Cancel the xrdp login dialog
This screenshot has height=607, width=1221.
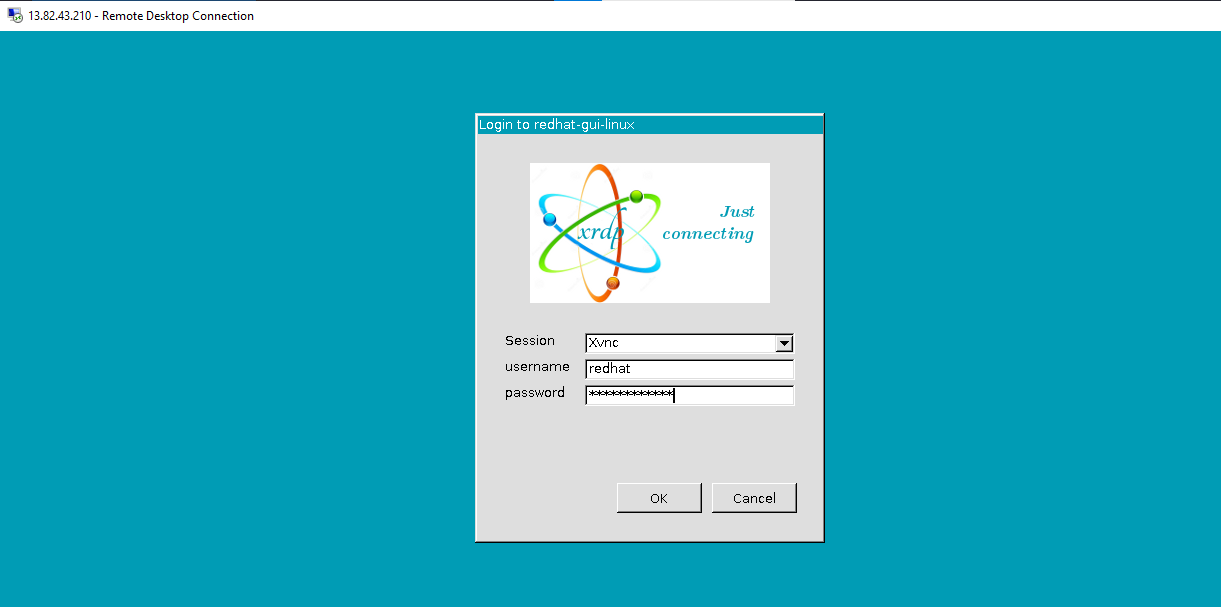pos(754,498)
